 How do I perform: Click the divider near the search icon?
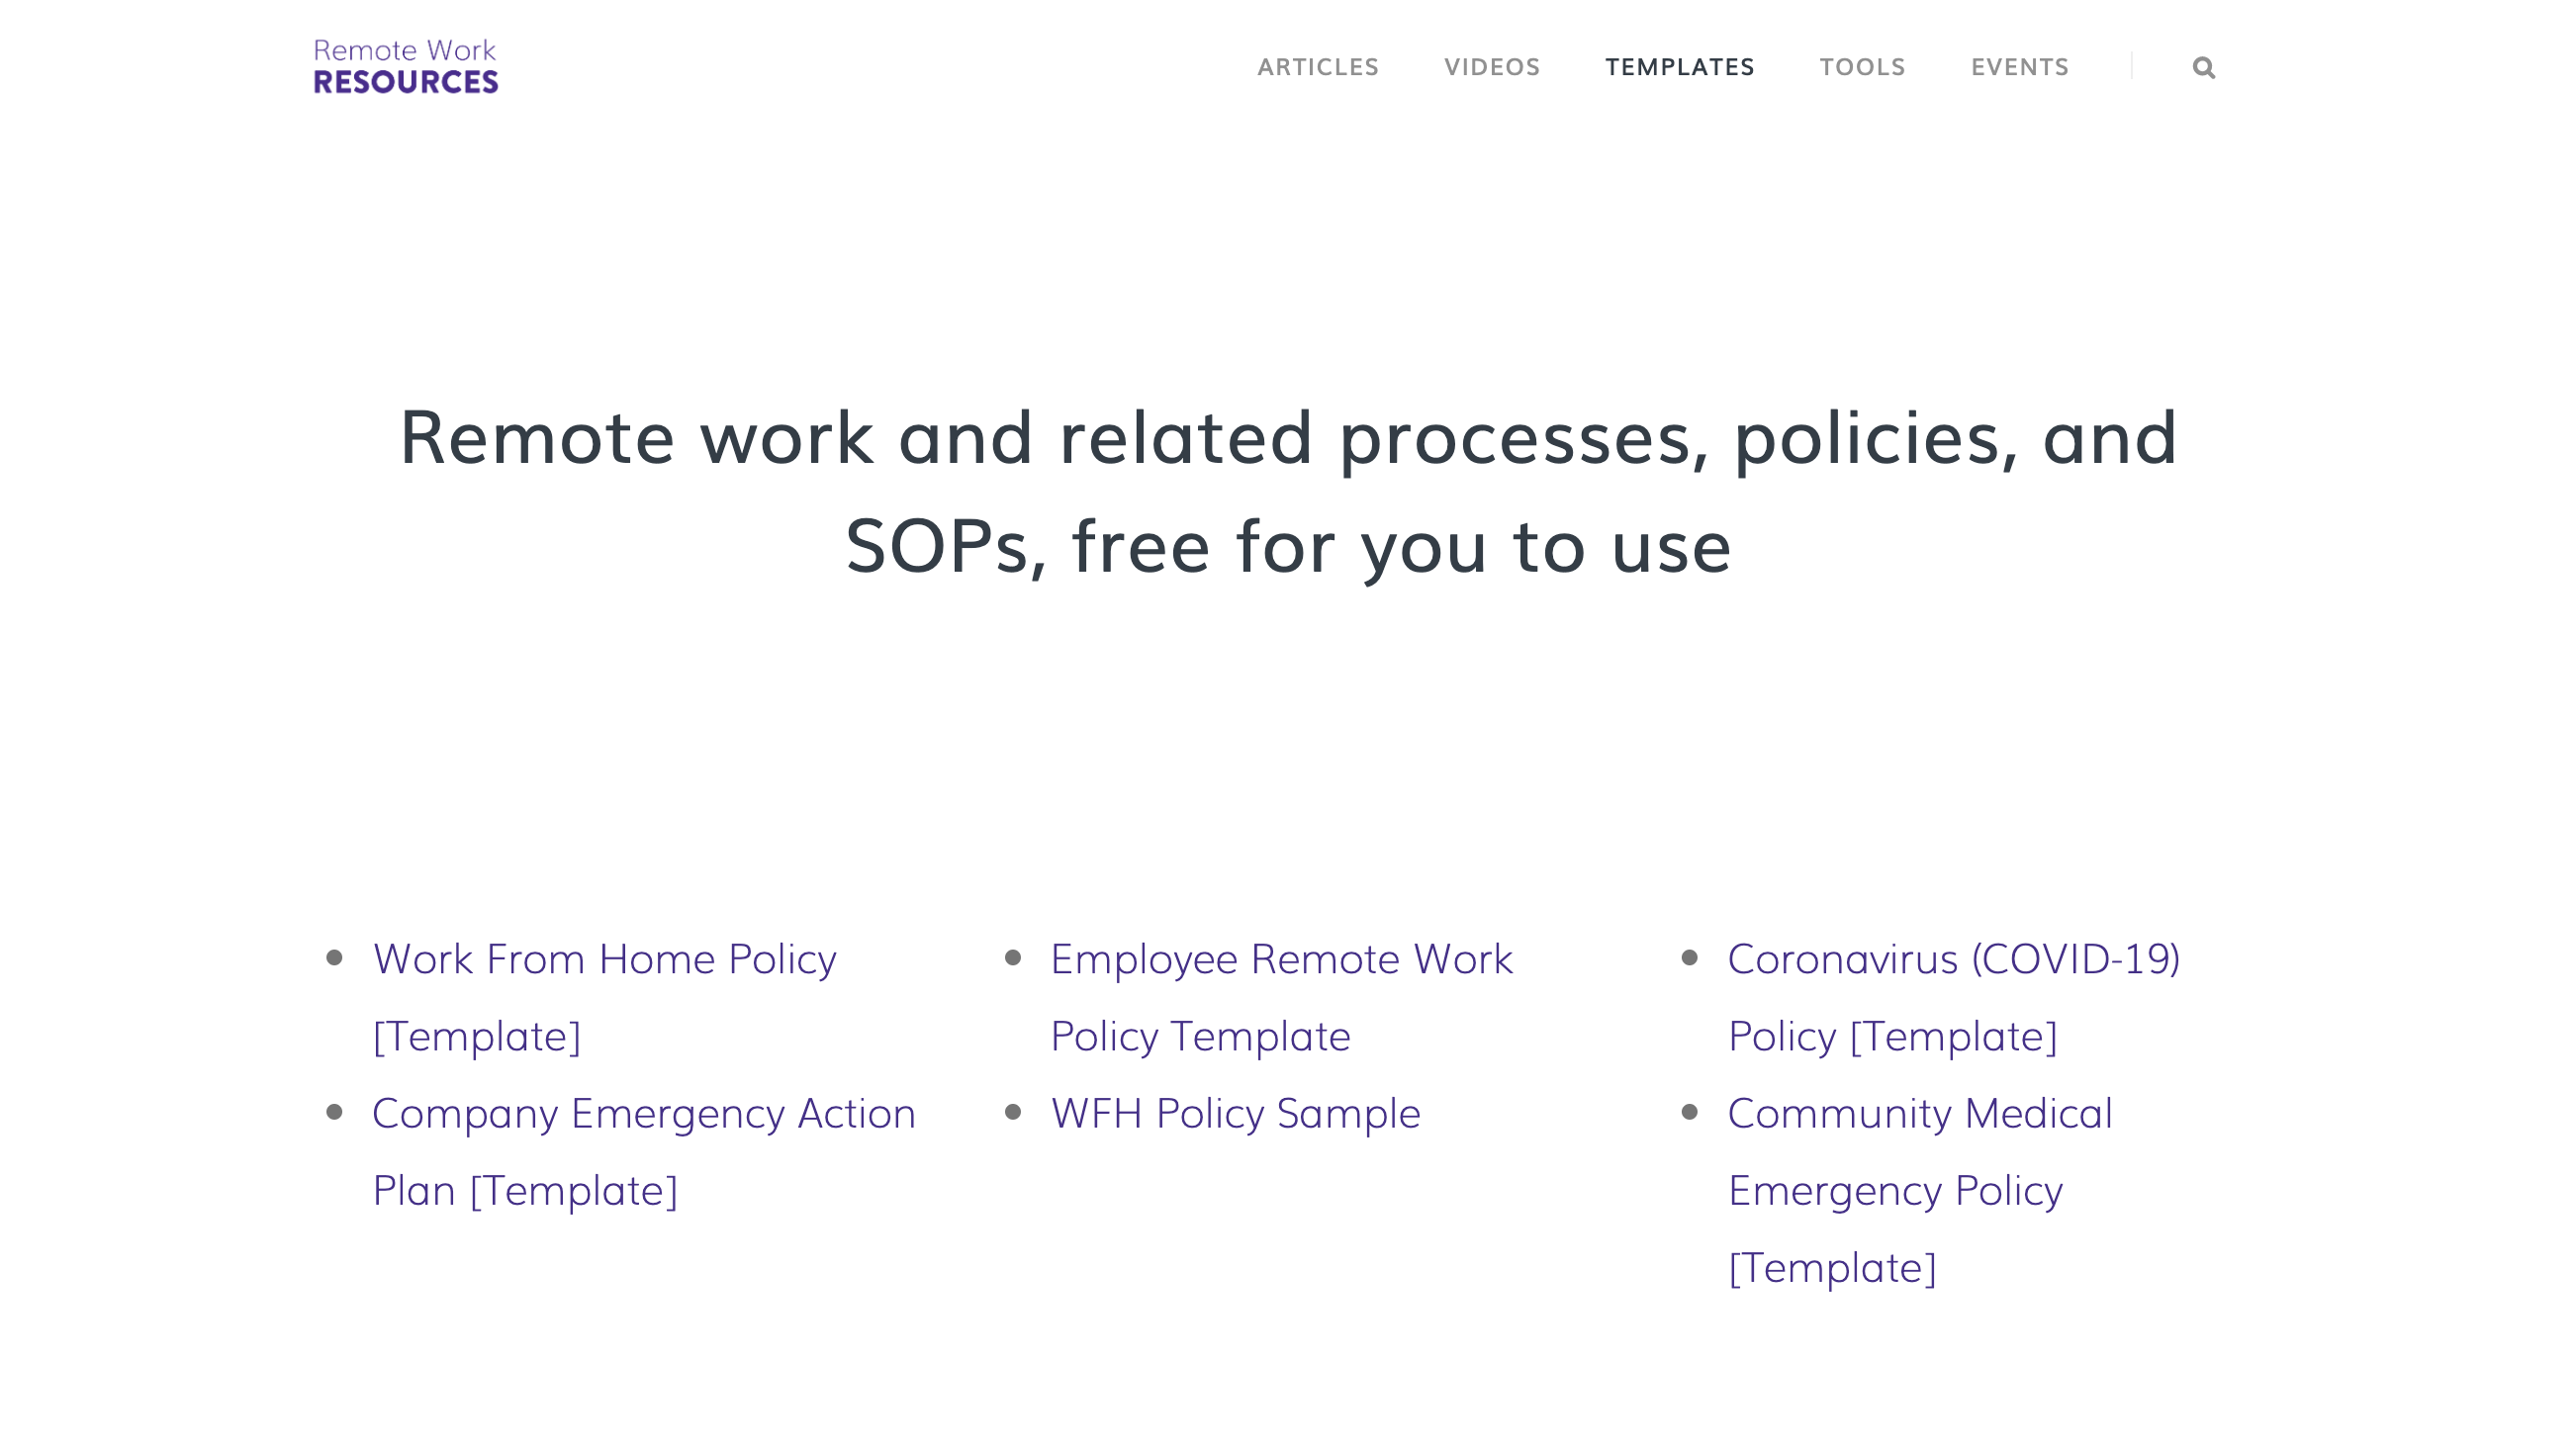click(2134, 66)
